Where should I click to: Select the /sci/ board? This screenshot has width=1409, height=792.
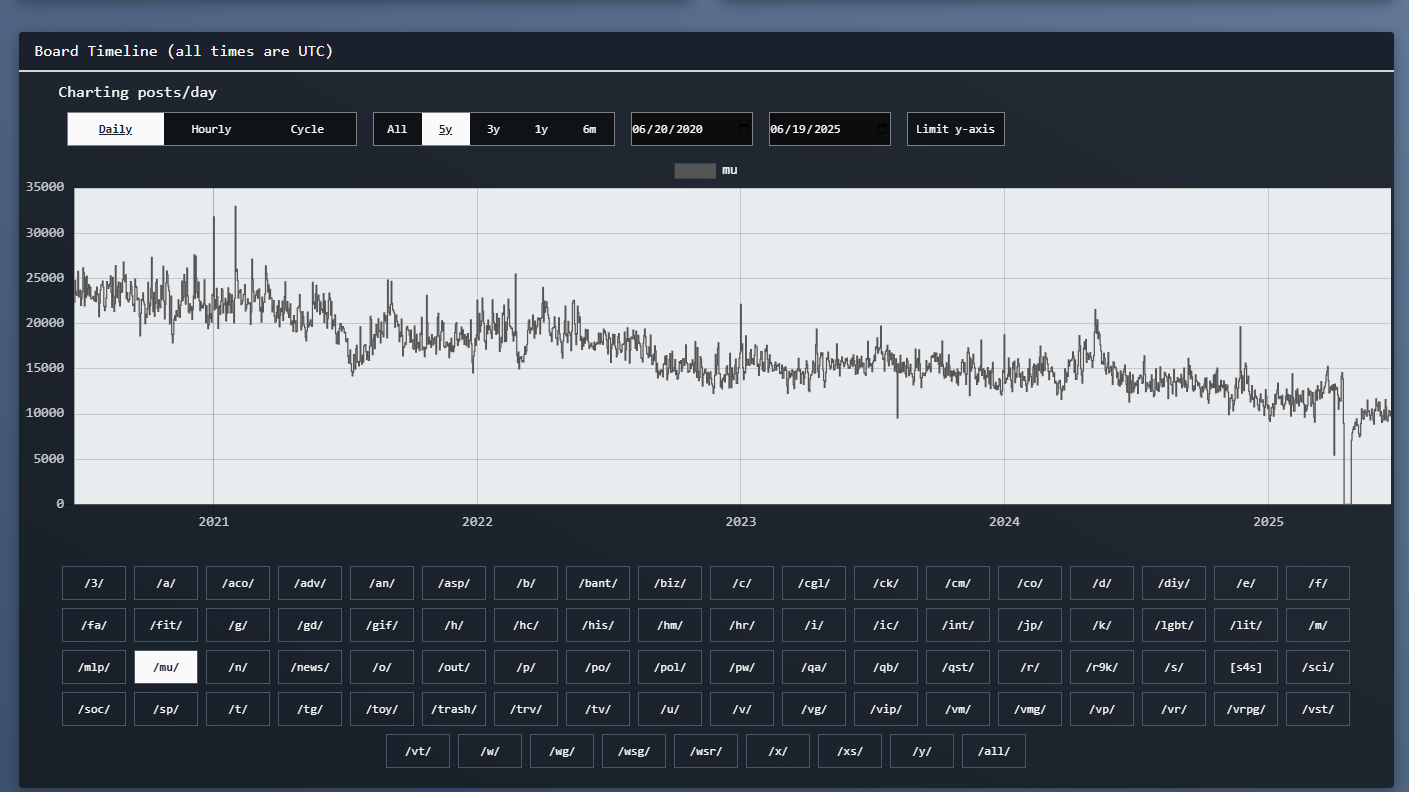pos(1318,667)
